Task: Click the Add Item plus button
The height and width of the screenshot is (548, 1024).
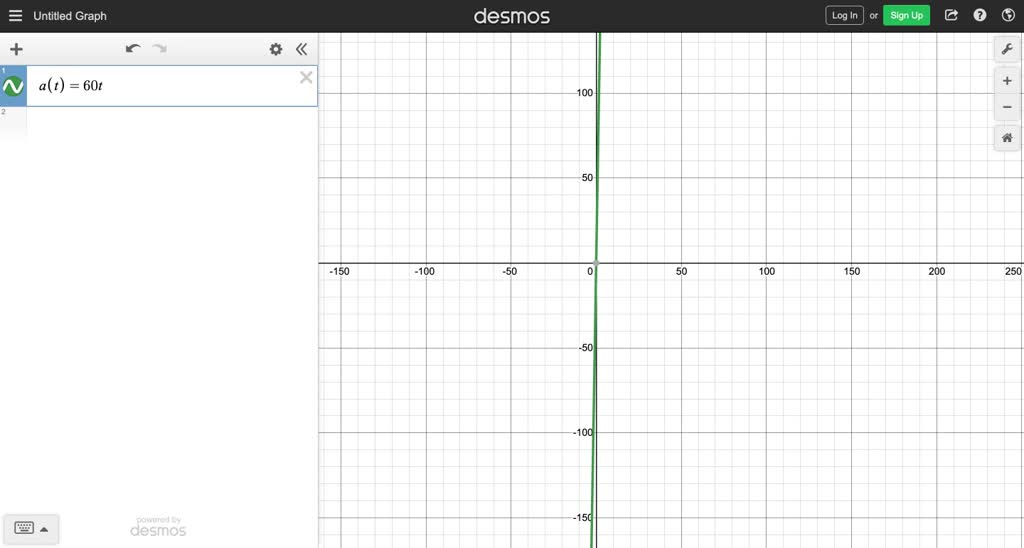Action: coord(16,49)
